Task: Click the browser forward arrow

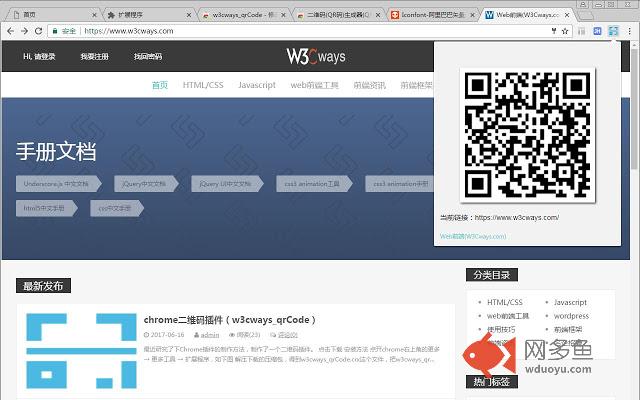Action: (x=24, y=31)
